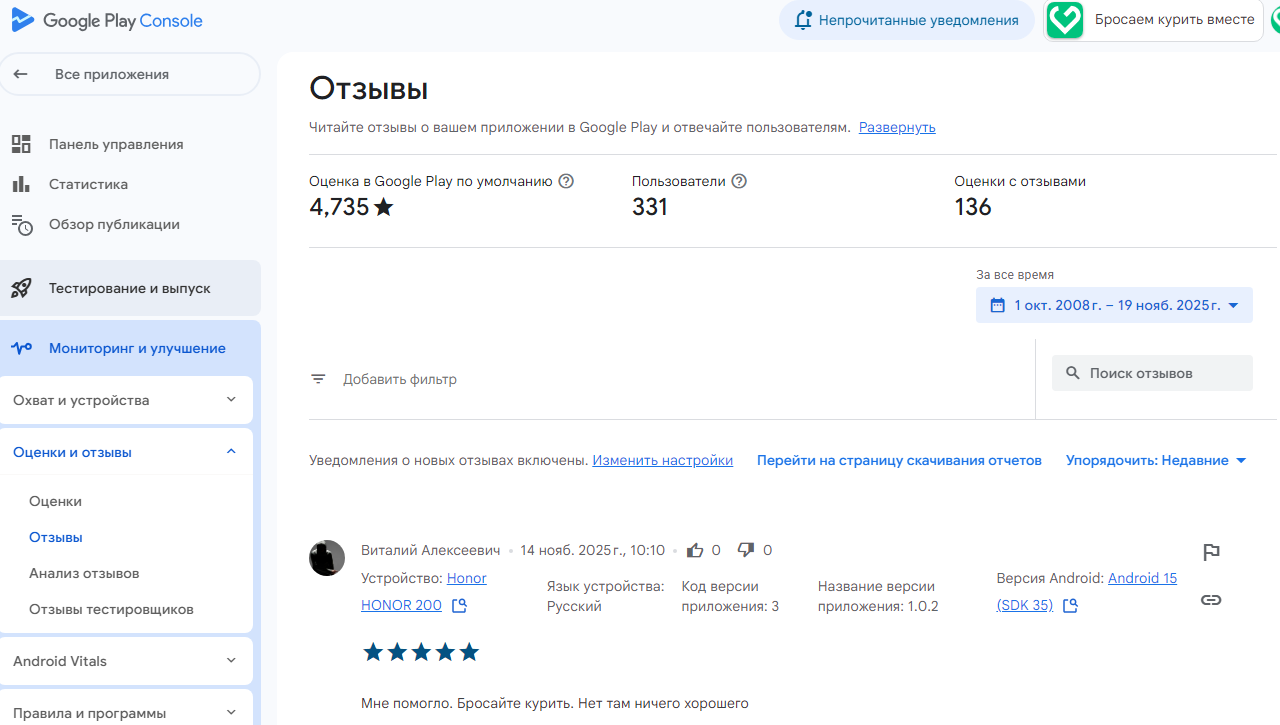Click app version name 1.0.2 text
The image size is (1280, 725).
878,596
